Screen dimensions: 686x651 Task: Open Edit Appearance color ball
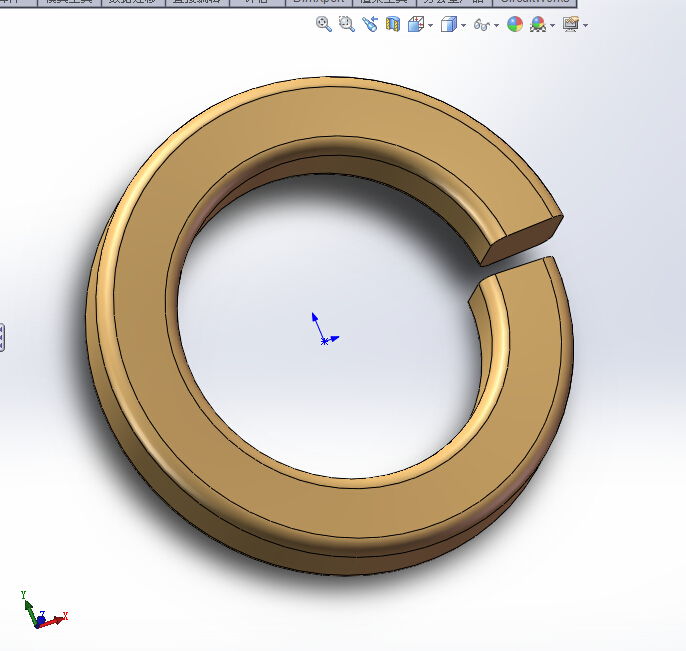point(515,24)
